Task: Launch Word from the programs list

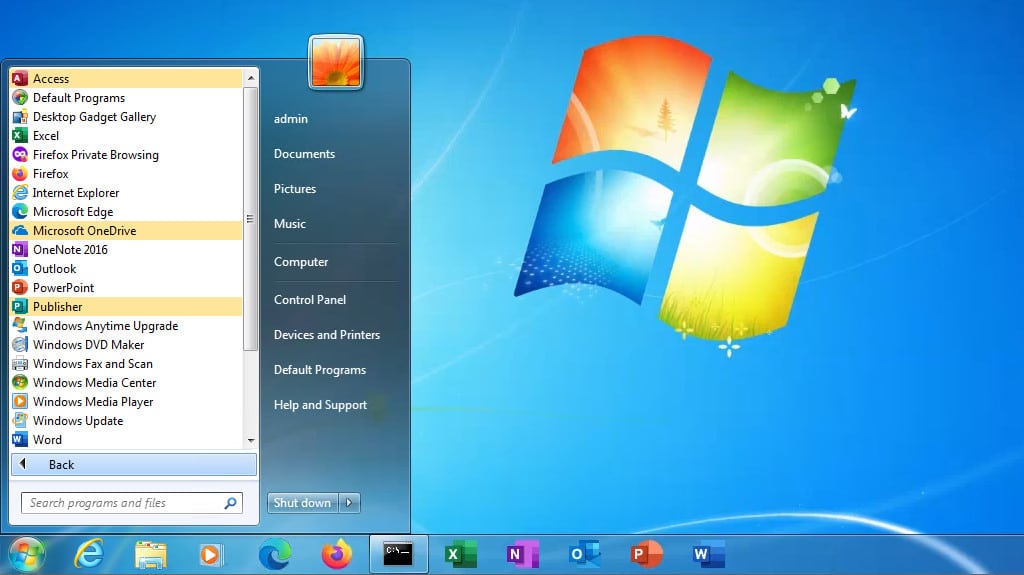Action: 127,439
